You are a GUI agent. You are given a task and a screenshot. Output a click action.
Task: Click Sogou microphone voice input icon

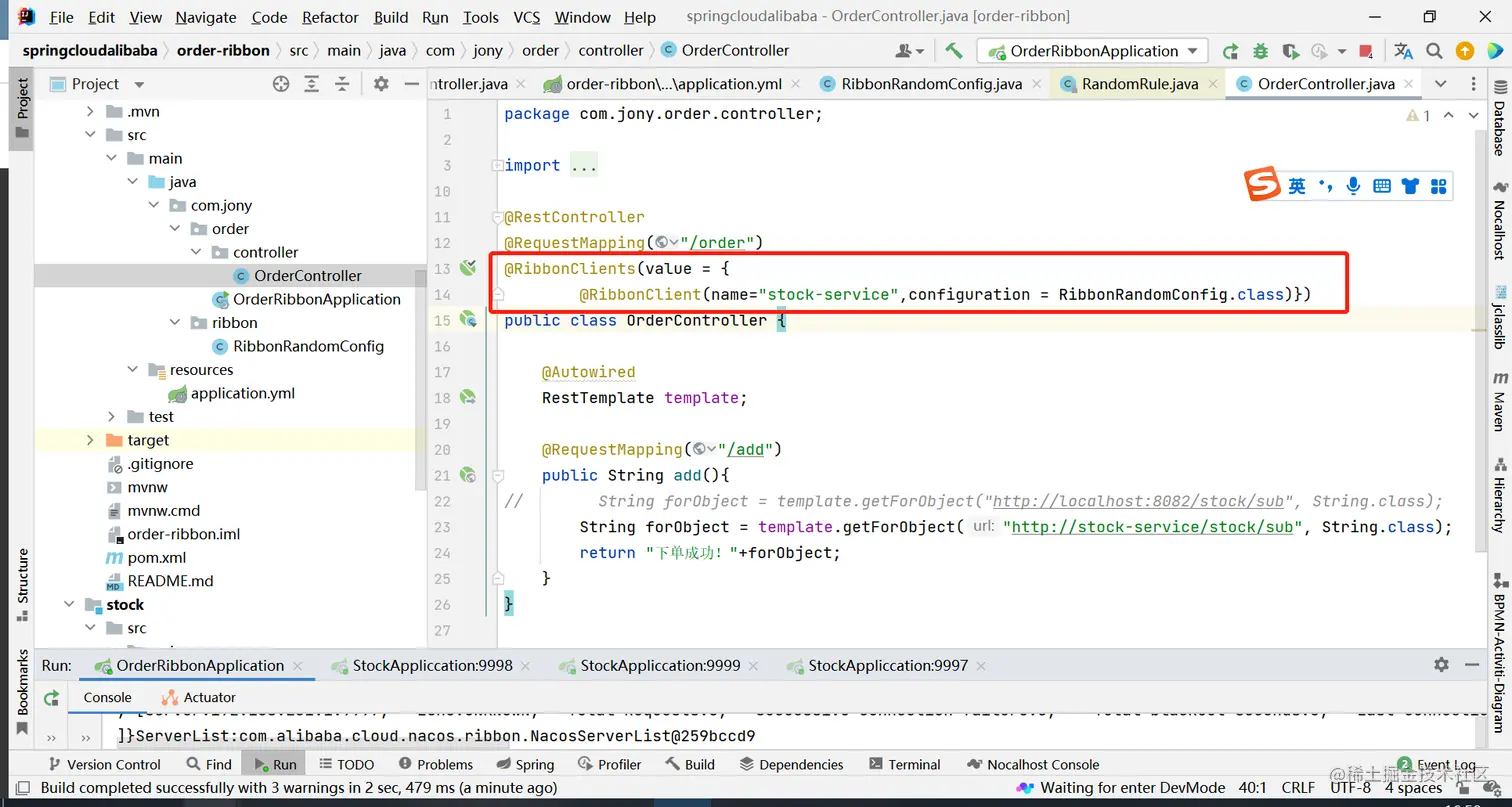tap(1353, 186)
